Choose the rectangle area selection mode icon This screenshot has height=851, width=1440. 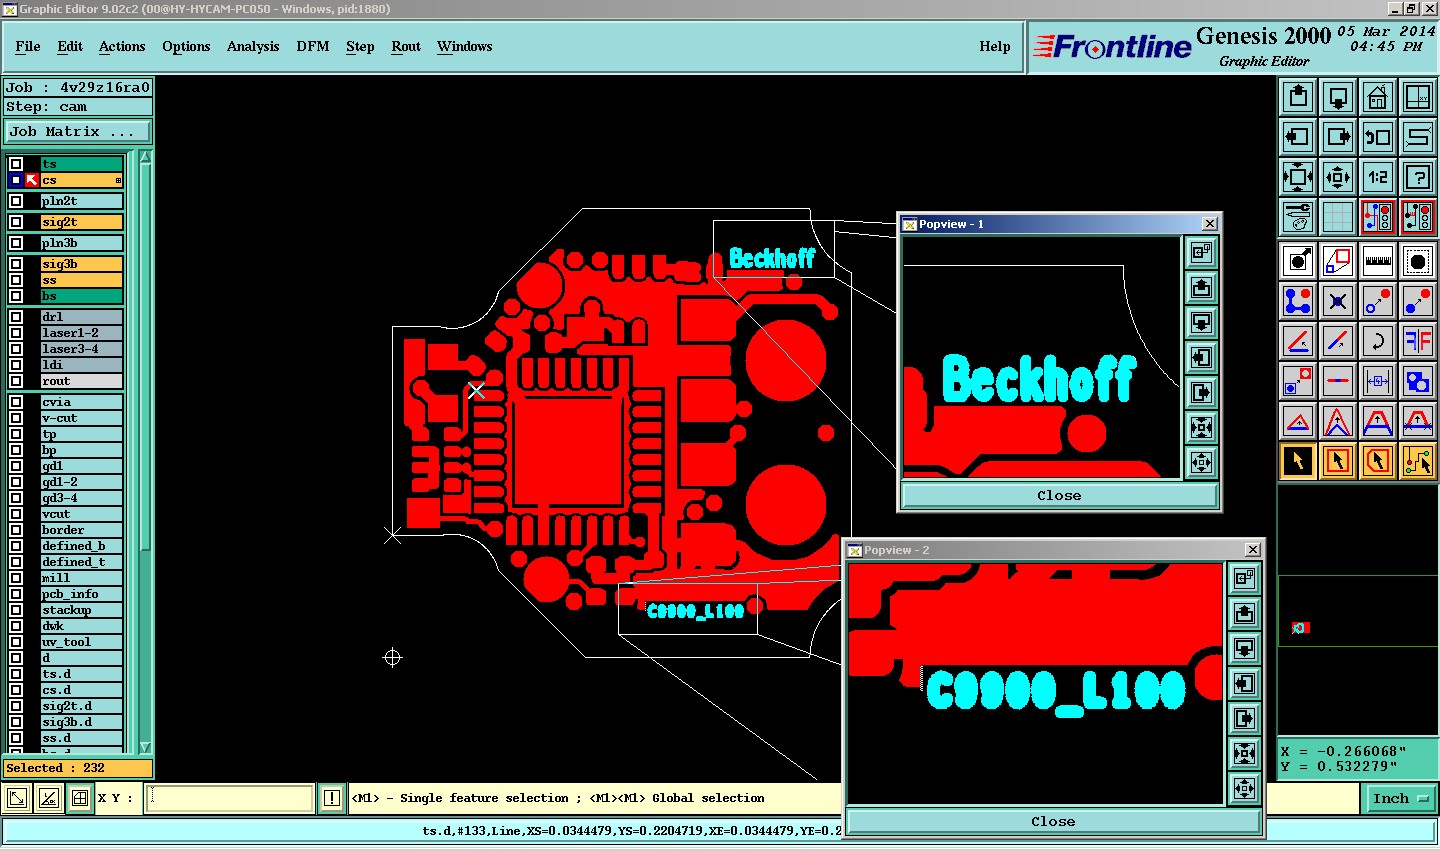click(1338, 461)
